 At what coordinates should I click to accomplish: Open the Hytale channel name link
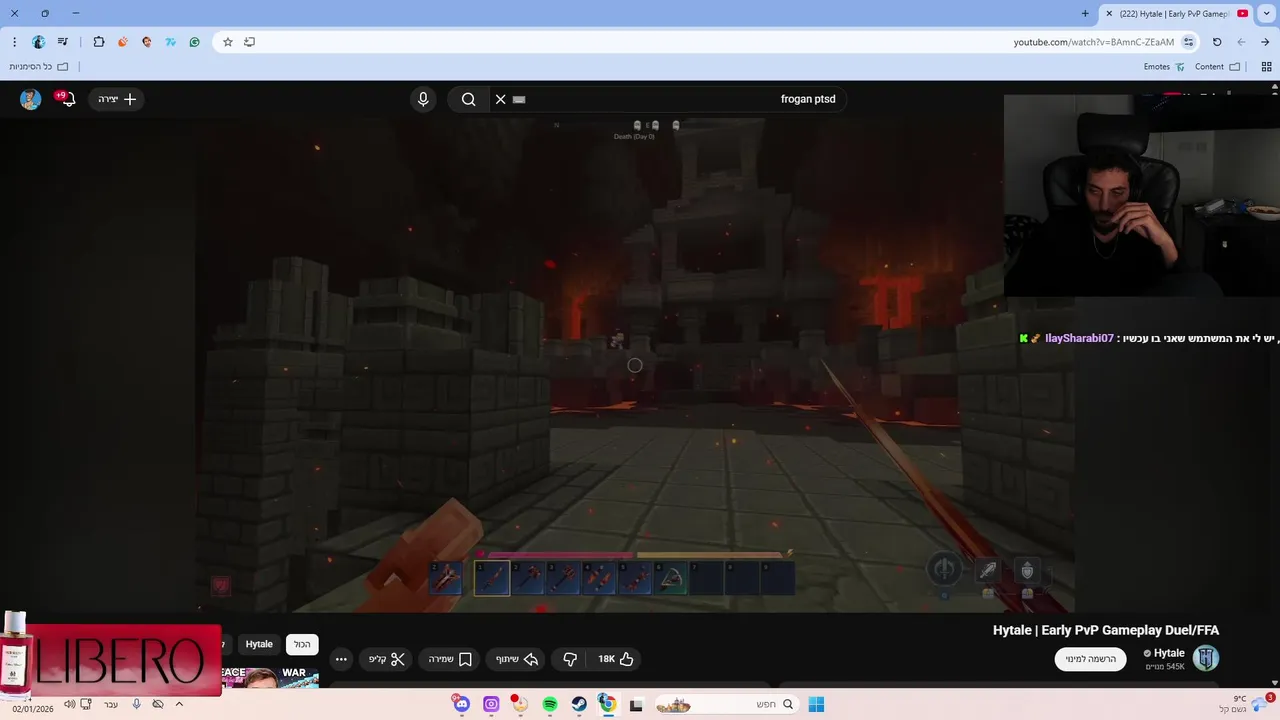pyautogui.click(x=1169, y=653)
